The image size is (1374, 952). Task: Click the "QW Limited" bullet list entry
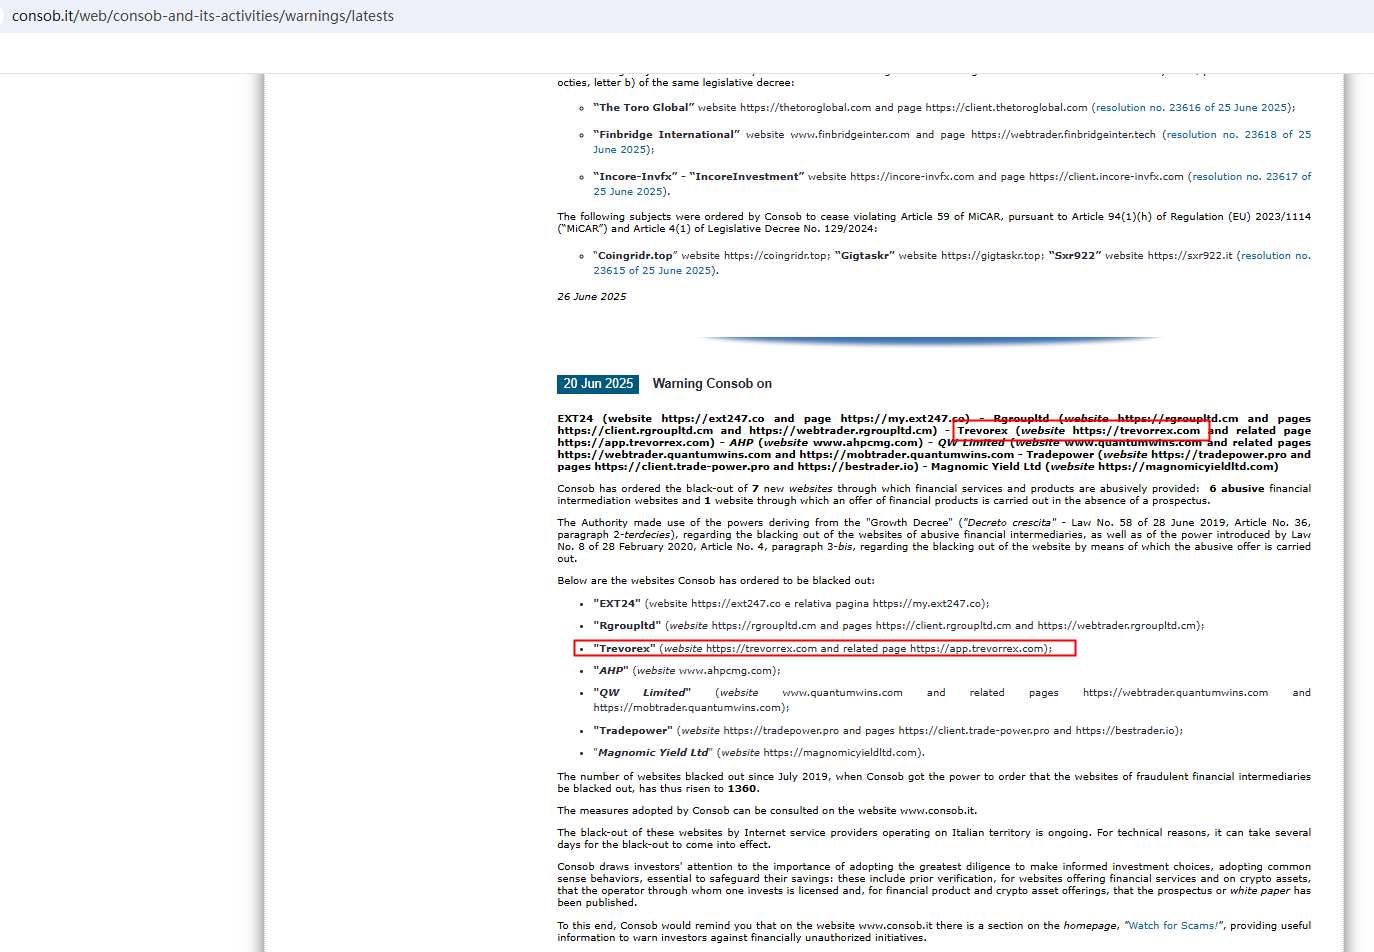(952, 700)
